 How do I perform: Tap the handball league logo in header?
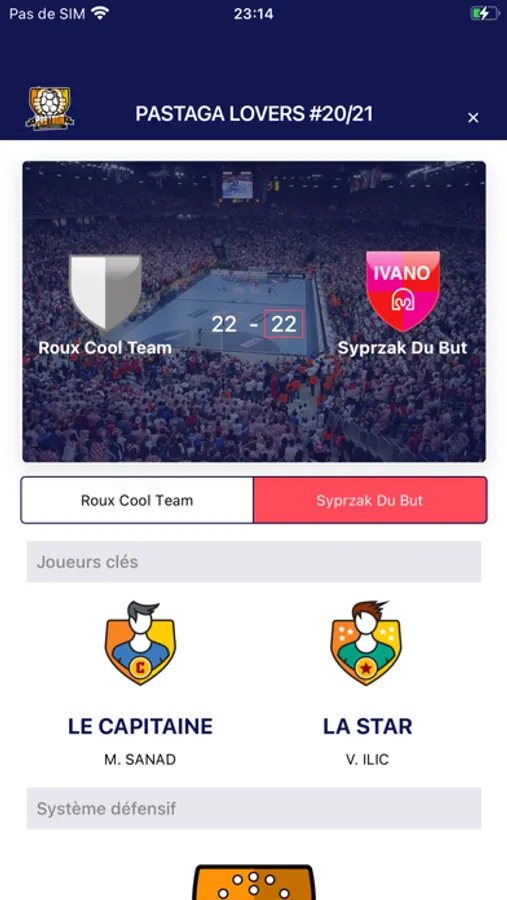50,108
